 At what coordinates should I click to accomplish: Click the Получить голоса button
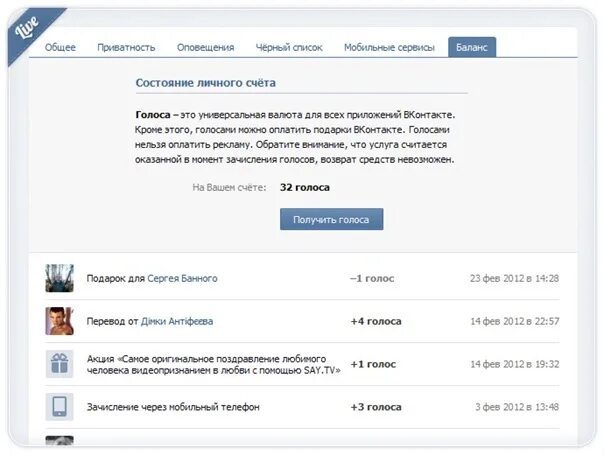pyautogui.click(x=331, y=219)
